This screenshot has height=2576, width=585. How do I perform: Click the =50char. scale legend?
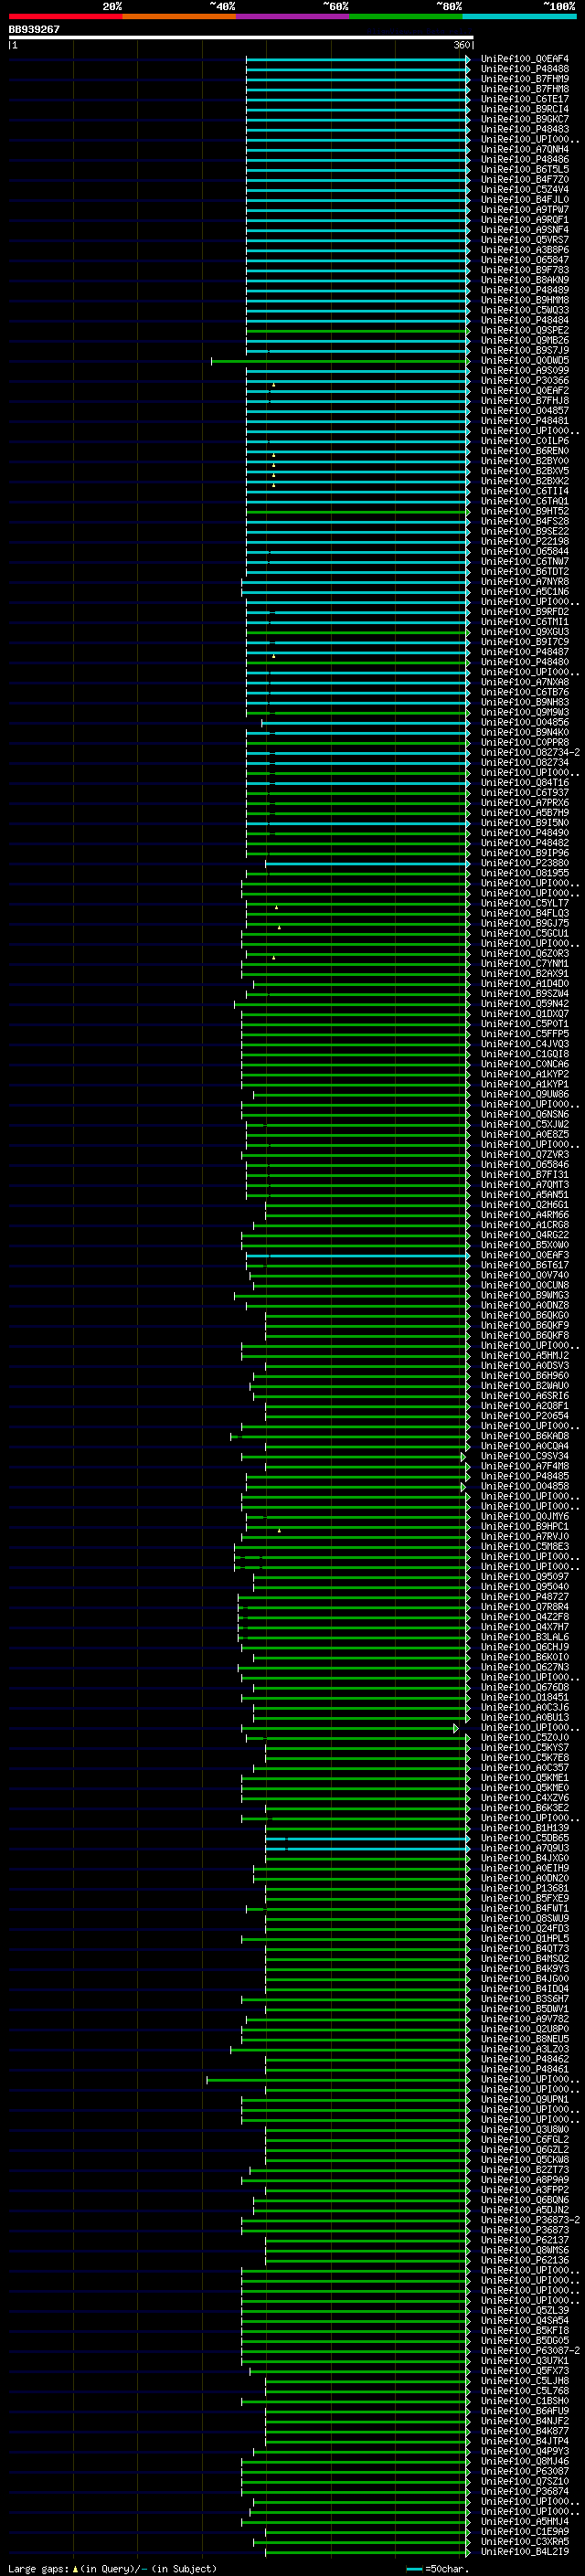tap(437, 2569)
